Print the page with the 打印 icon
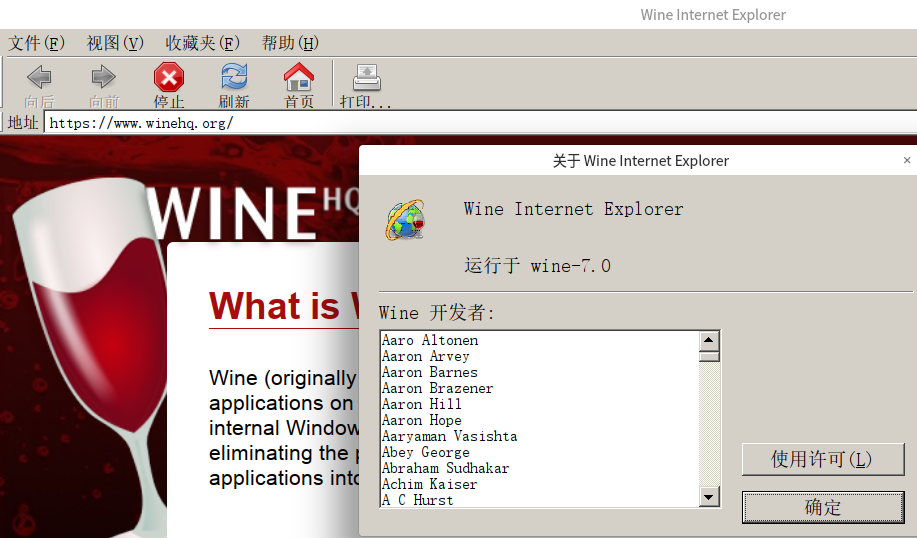This screenshot has height=538, width=917. pos(367,78)
